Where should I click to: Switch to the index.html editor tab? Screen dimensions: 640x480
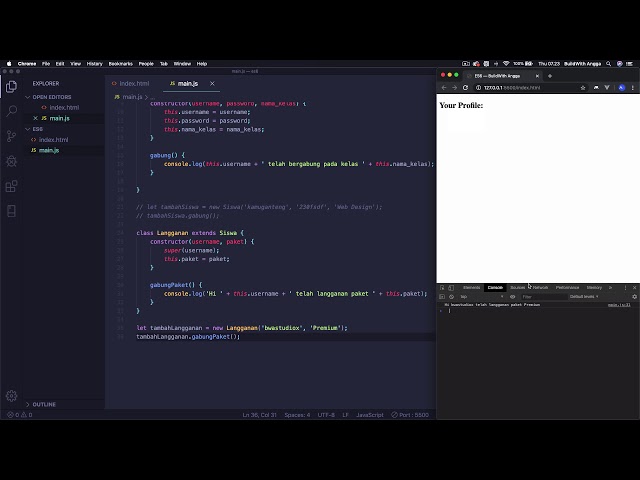point(131,84)
